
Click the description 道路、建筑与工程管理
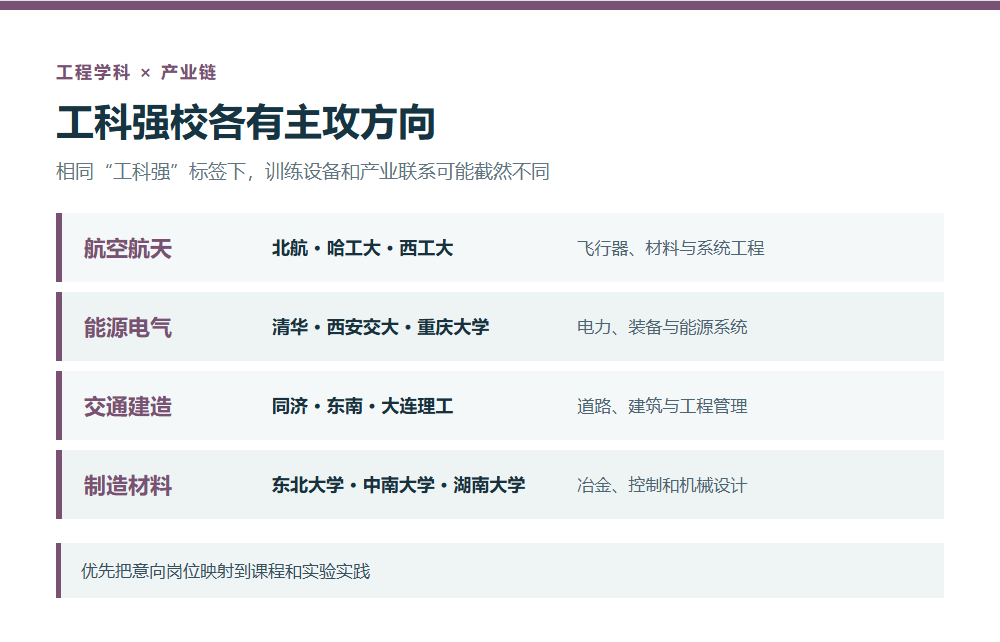tap(662, 406)
